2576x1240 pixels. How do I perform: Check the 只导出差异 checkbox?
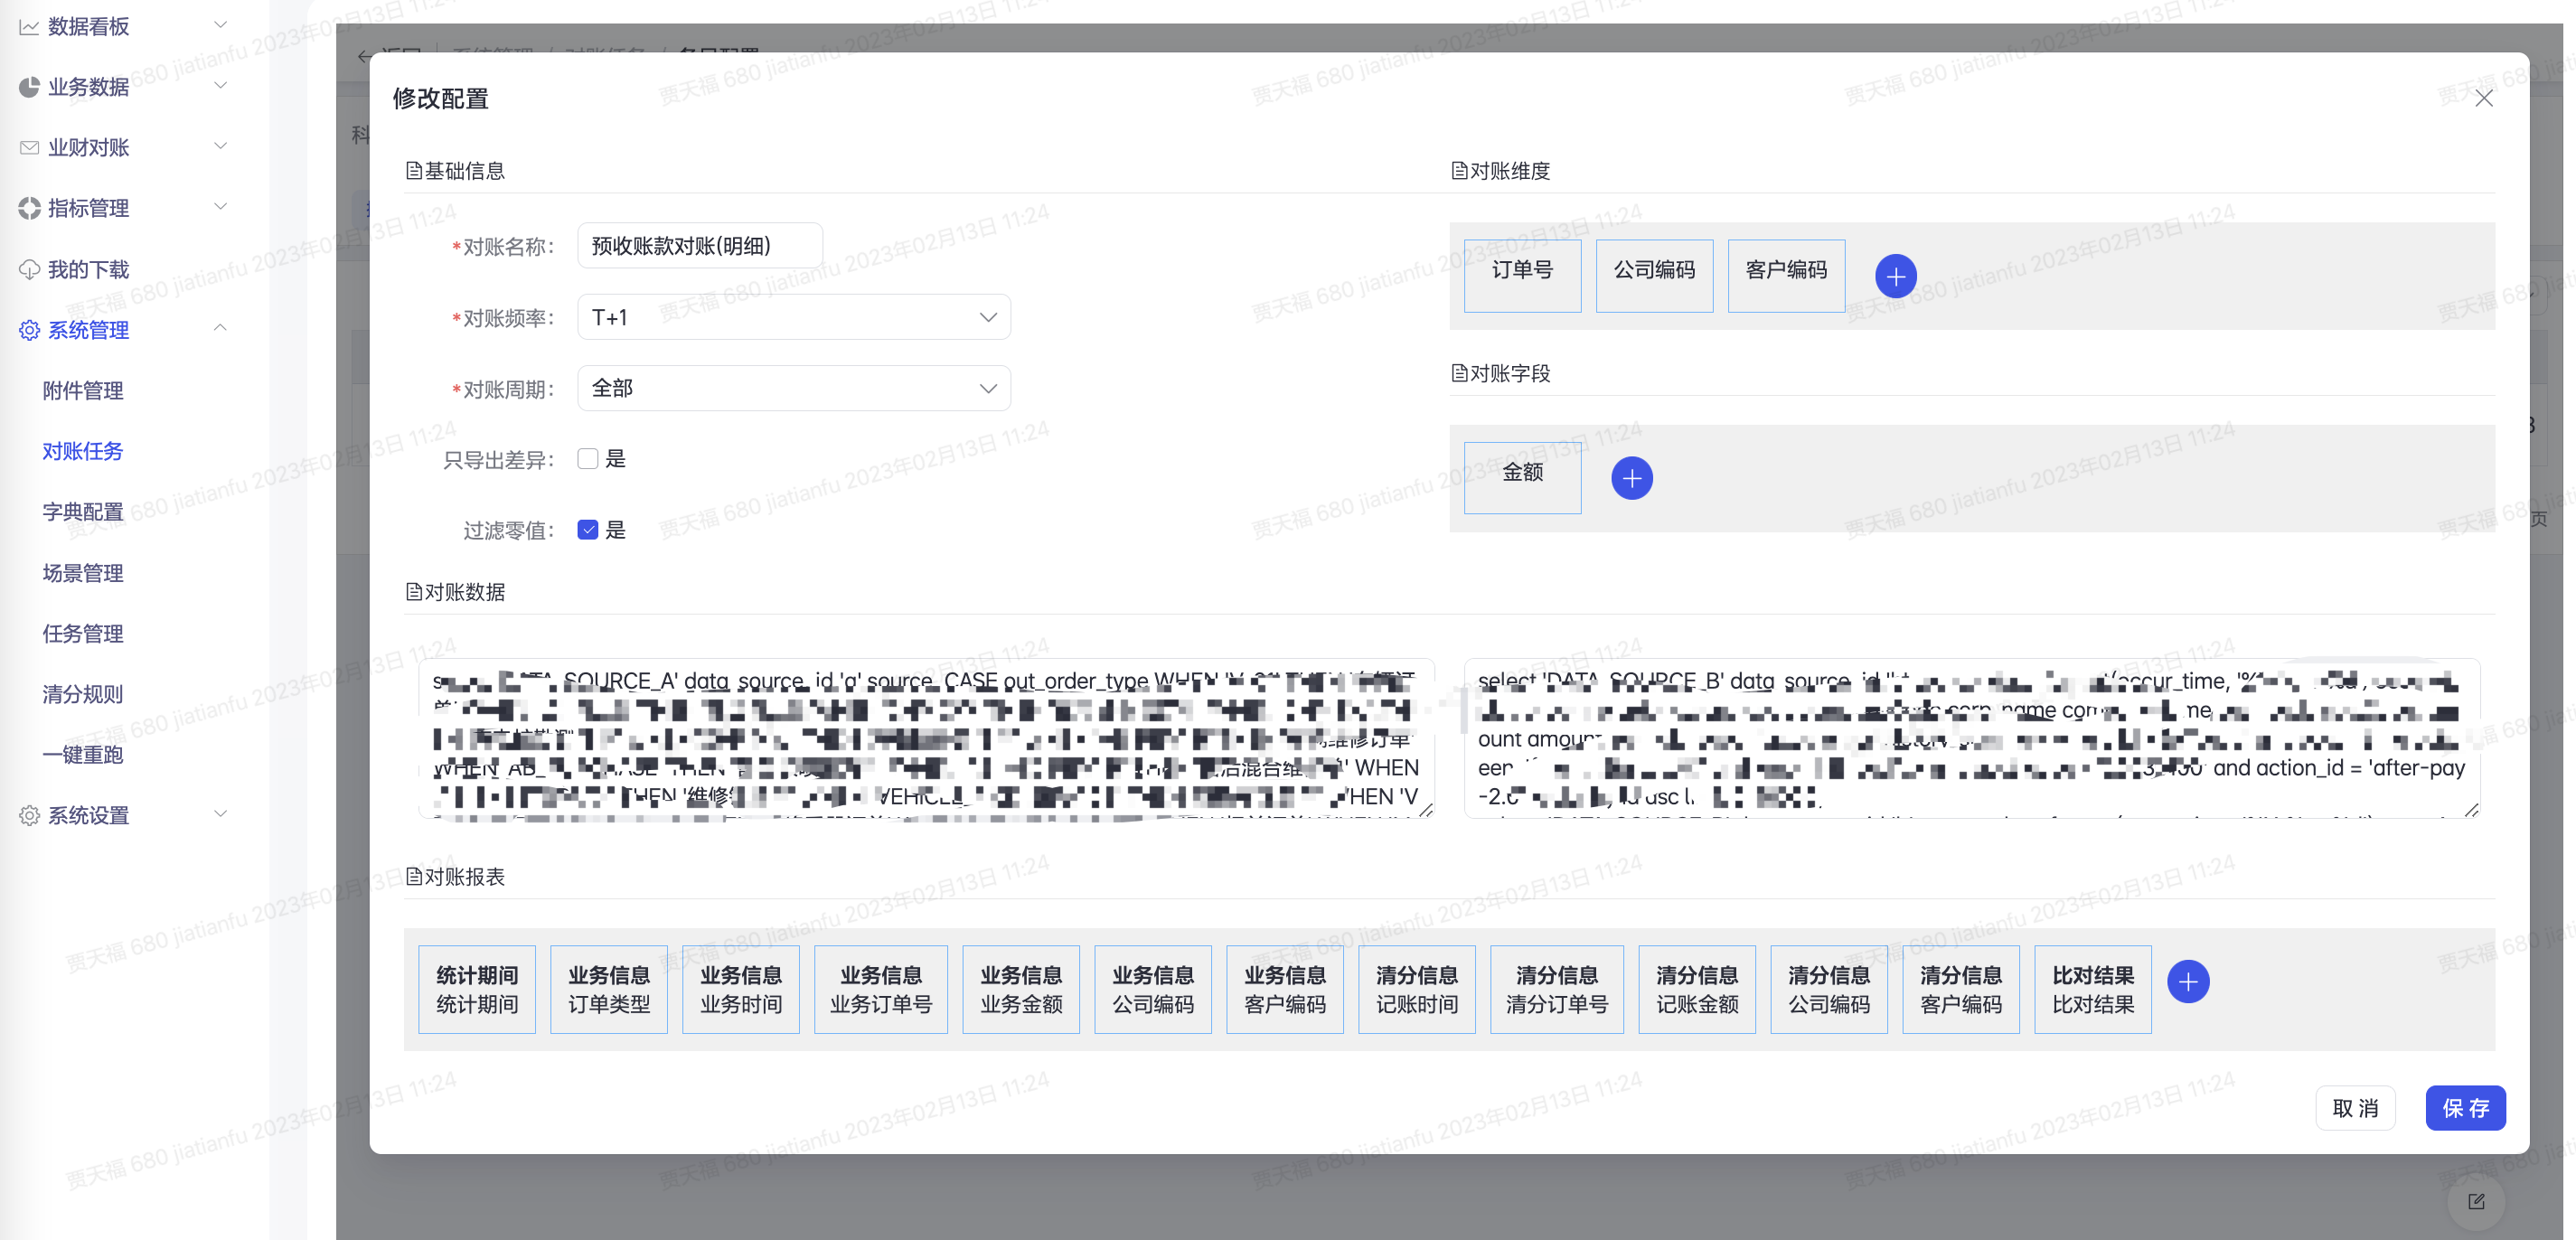point(587,459)
